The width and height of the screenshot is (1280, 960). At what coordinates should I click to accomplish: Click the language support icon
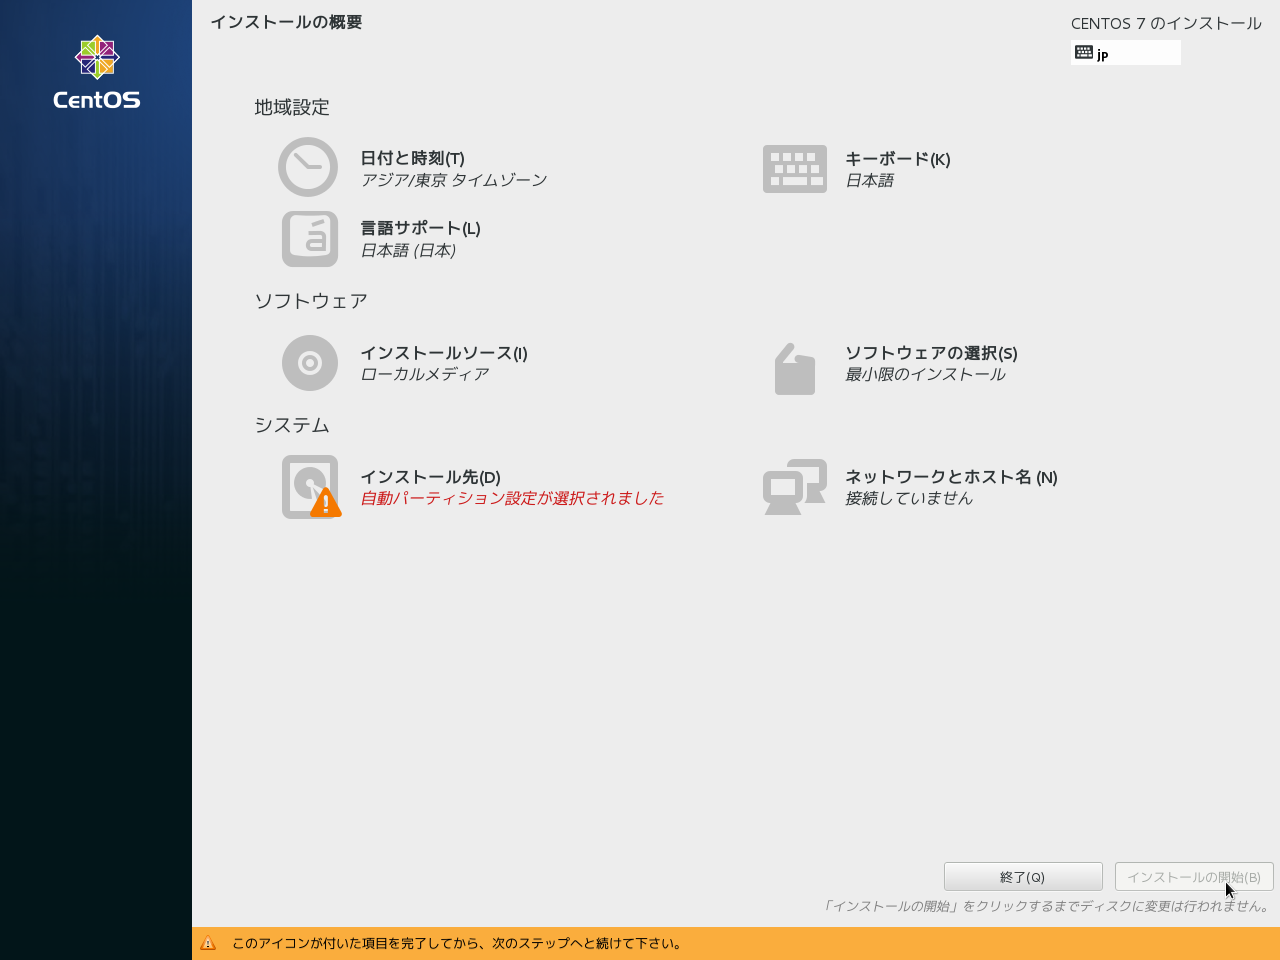[x=310, y=239]
